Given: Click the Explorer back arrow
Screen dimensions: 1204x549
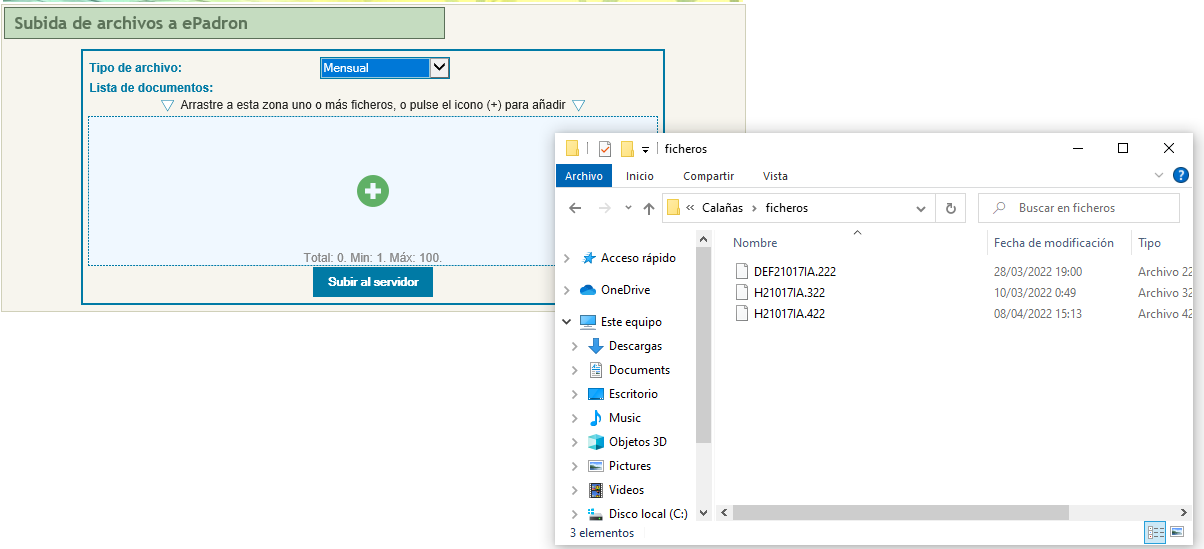Looking at the screenshot, I should [575, 208].
